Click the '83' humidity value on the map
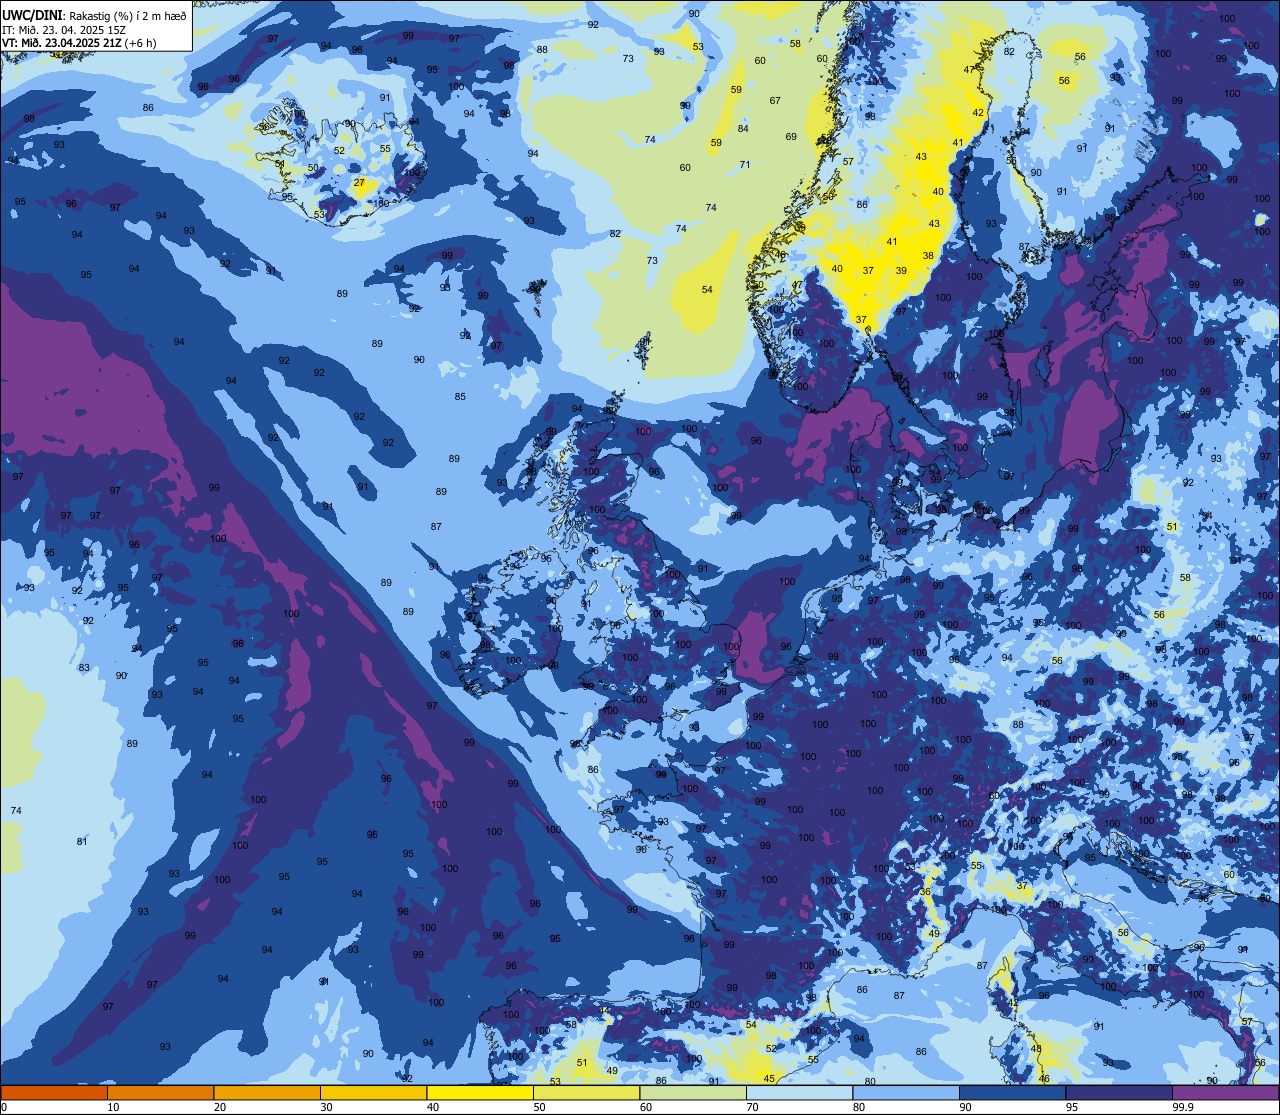The image size is (1280, 1115). [x=84, y=668]
